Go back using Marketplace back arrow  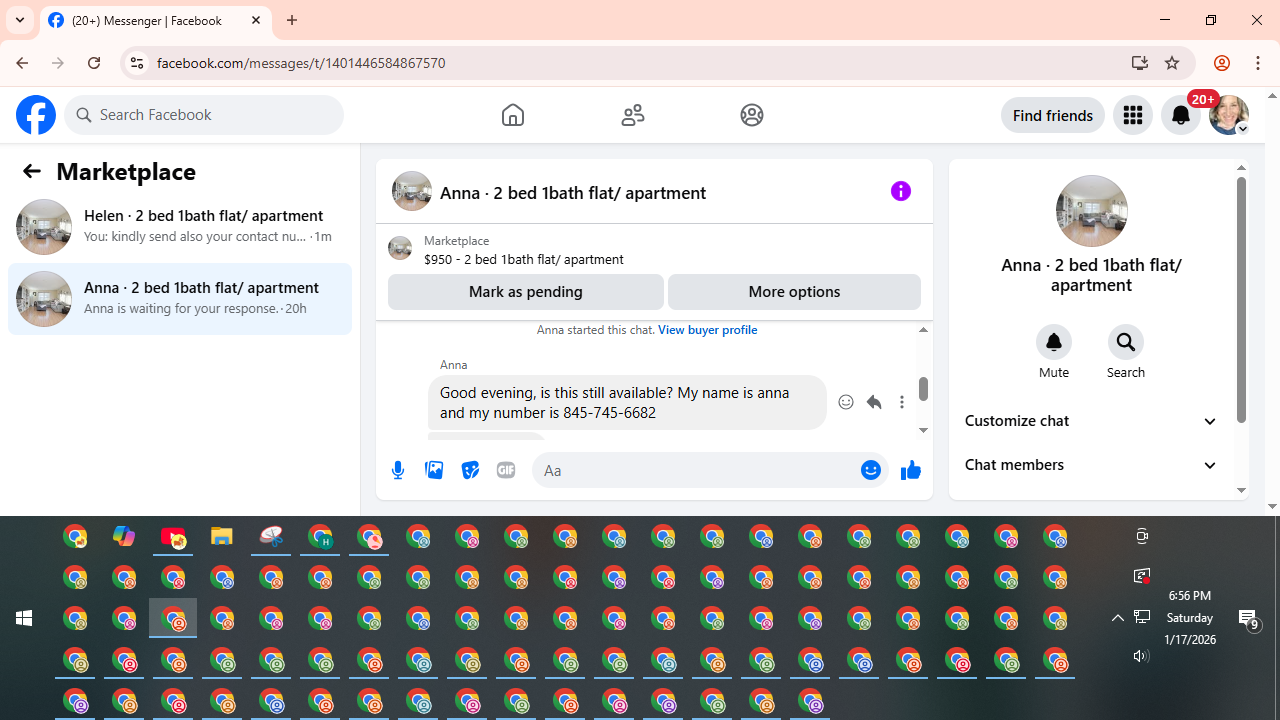pyautogui.click(x=32, y=171)
